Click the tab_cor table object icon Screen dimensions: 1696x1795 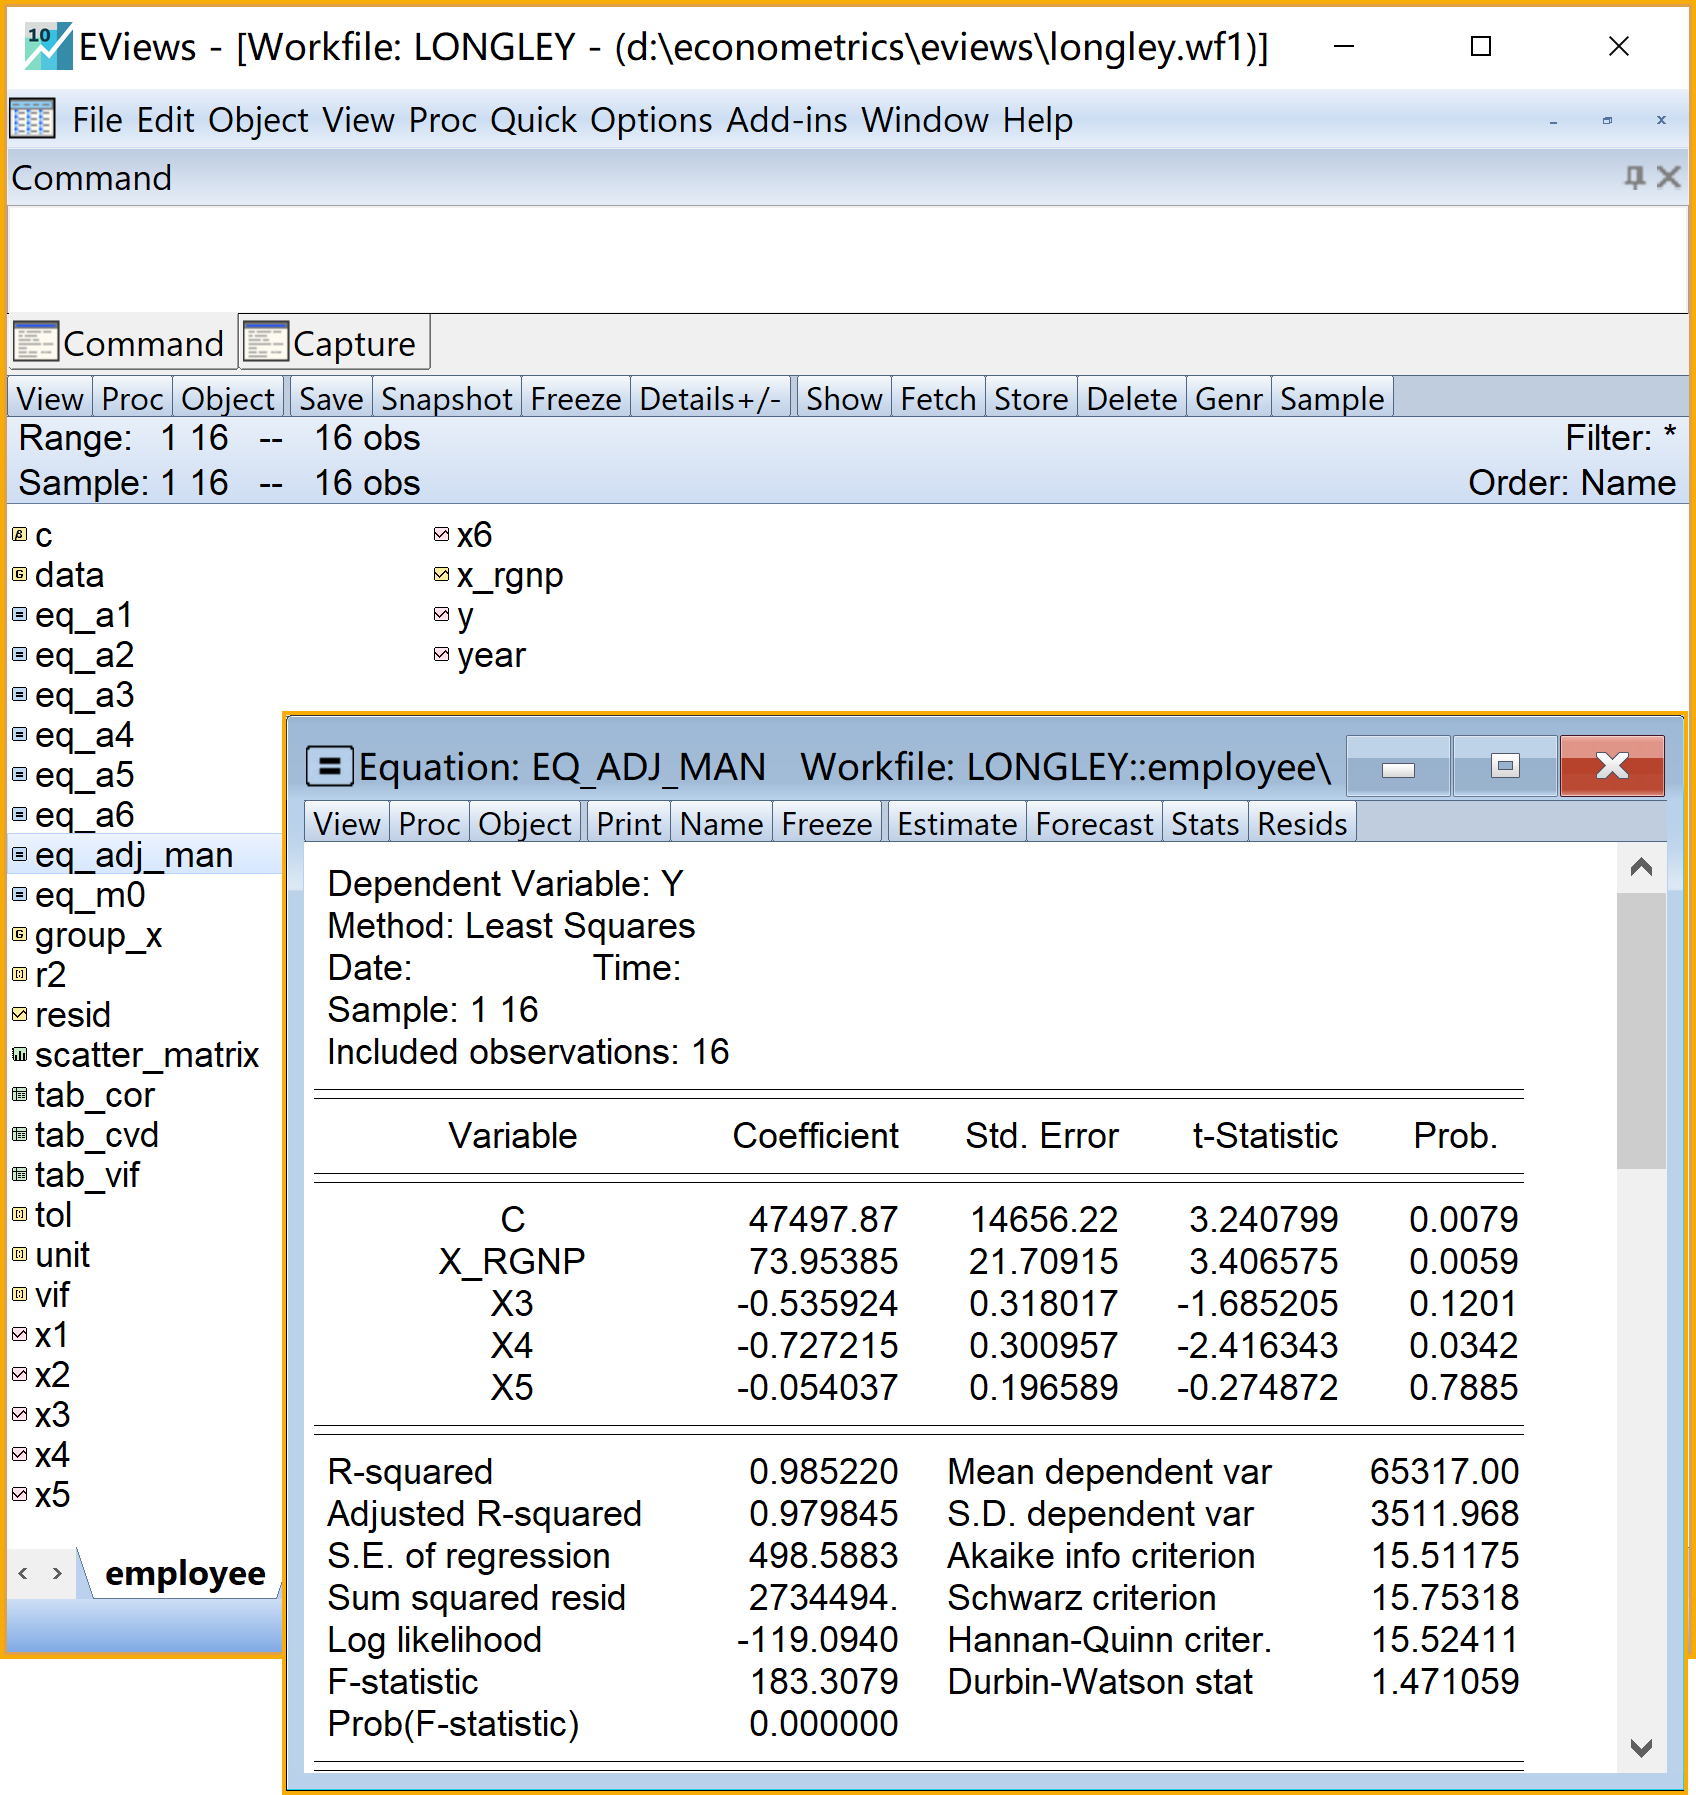tap(19, 1095)
